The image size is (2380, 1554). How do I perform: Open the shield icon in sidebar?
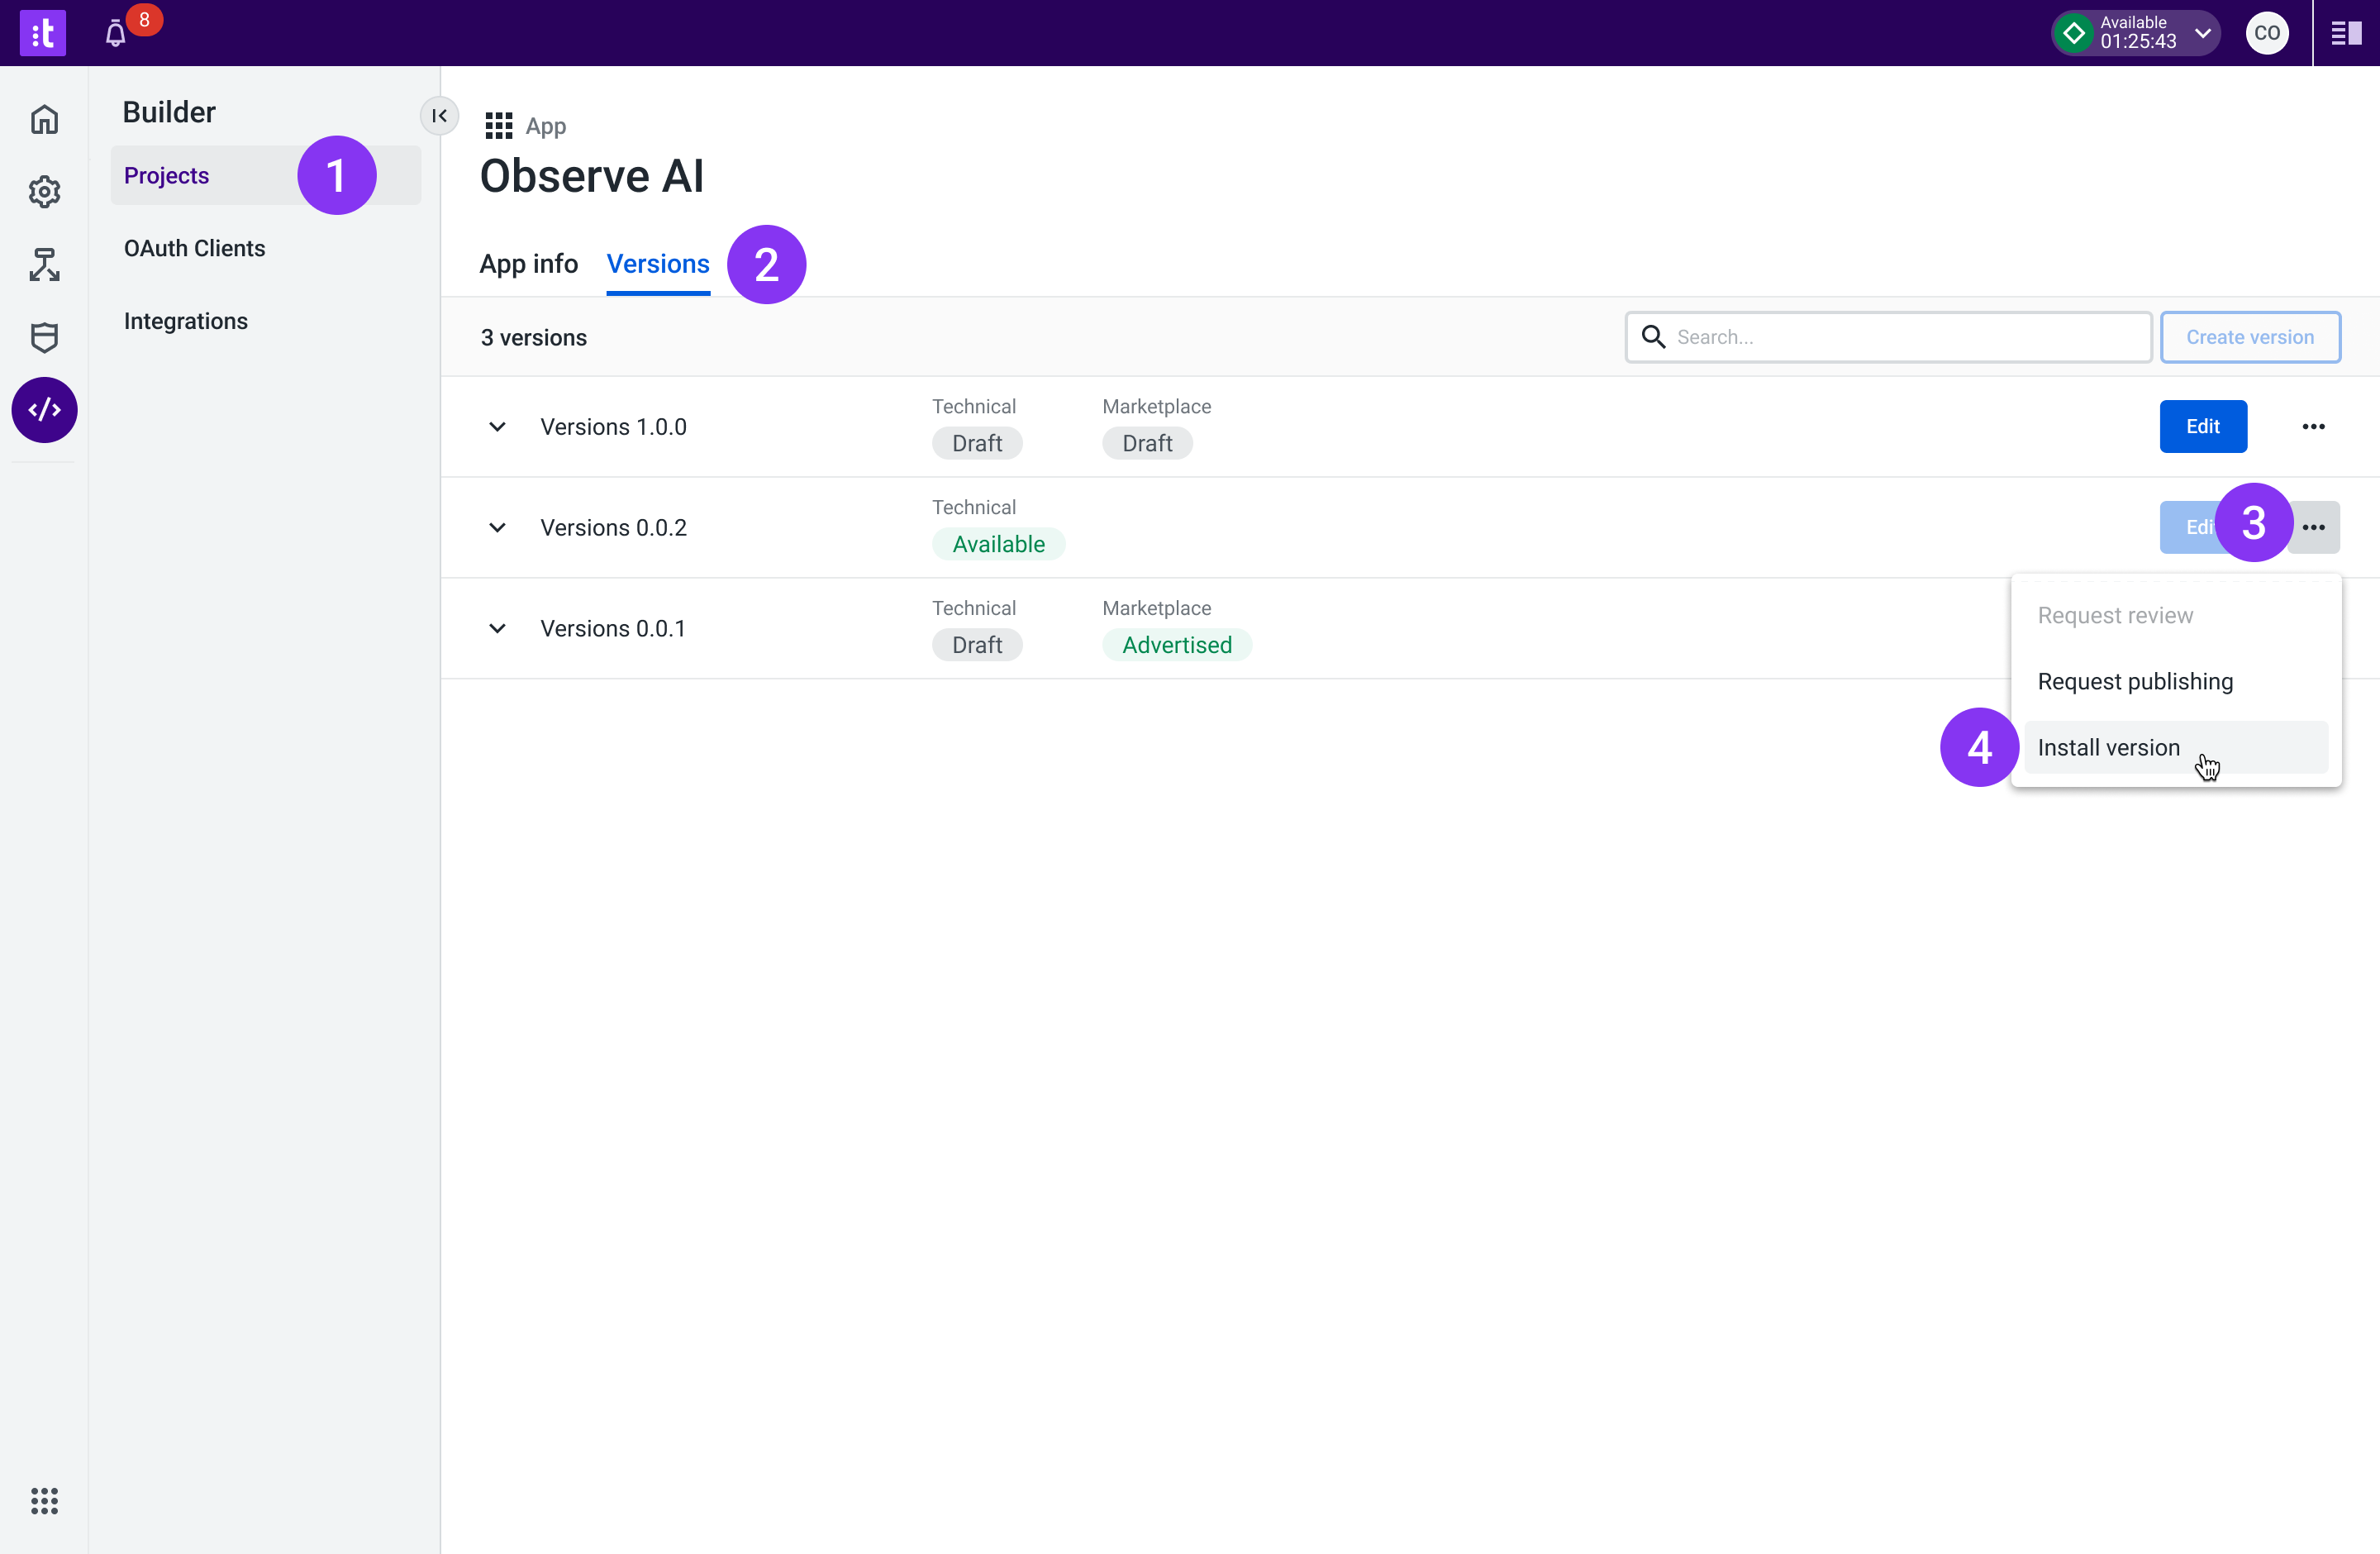click(44, 338)
